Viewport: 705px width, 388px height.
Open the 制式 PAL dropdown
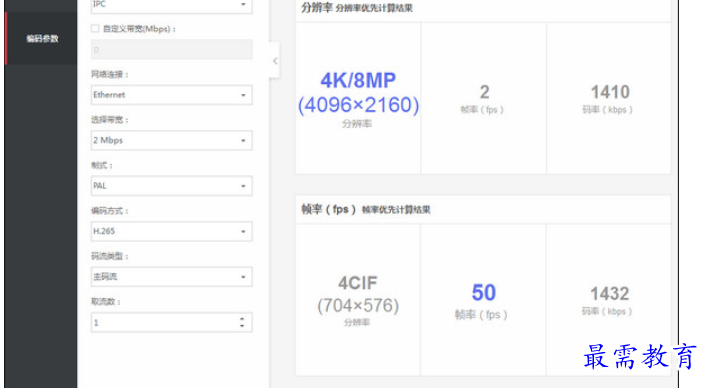pos(172,186)
